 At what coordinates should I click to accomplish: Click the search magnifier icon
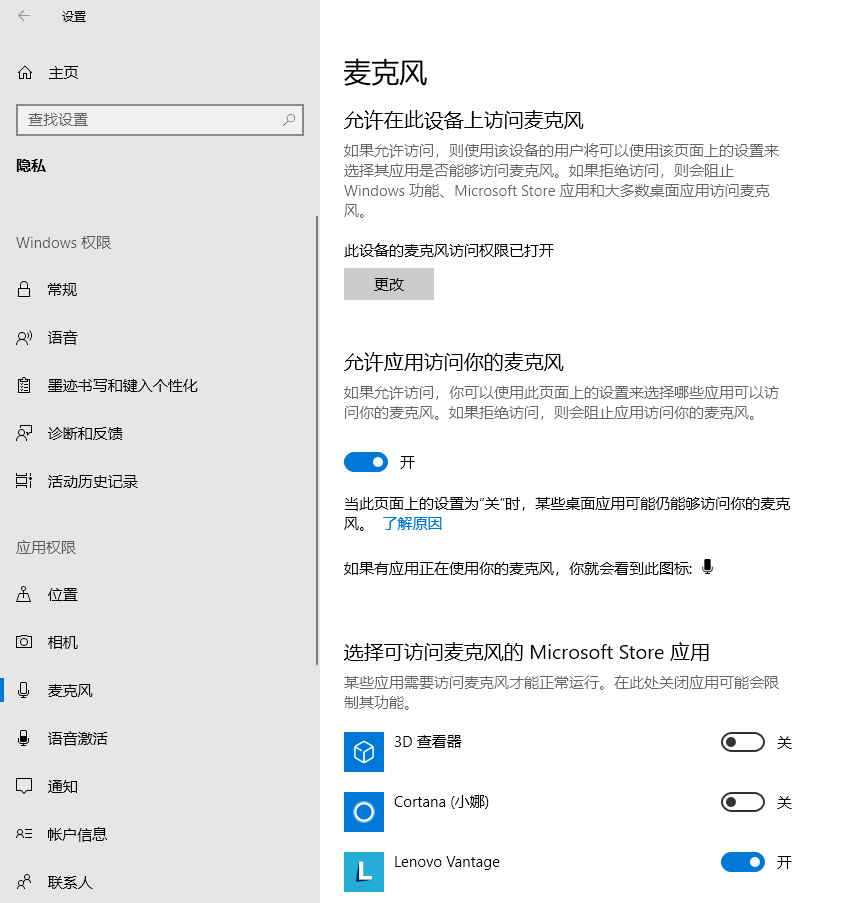point(289,120)
